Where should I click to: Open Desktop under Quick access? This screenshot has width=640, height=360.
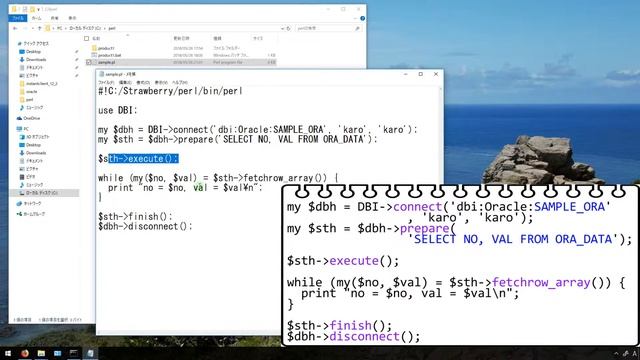click(33, 52)
